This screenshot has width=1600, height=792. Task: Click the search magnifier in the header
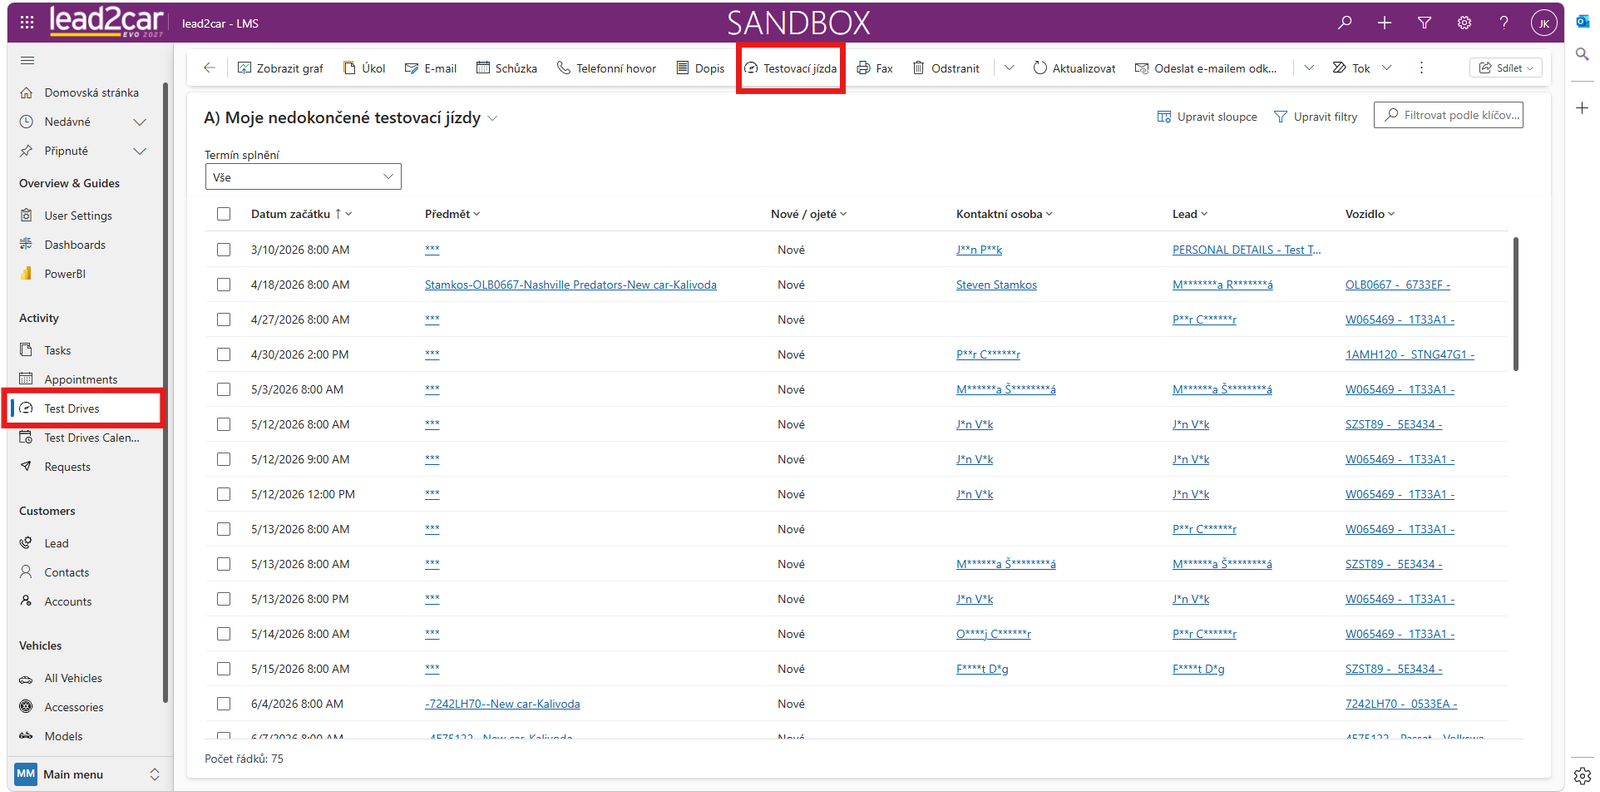(1345, 23)
